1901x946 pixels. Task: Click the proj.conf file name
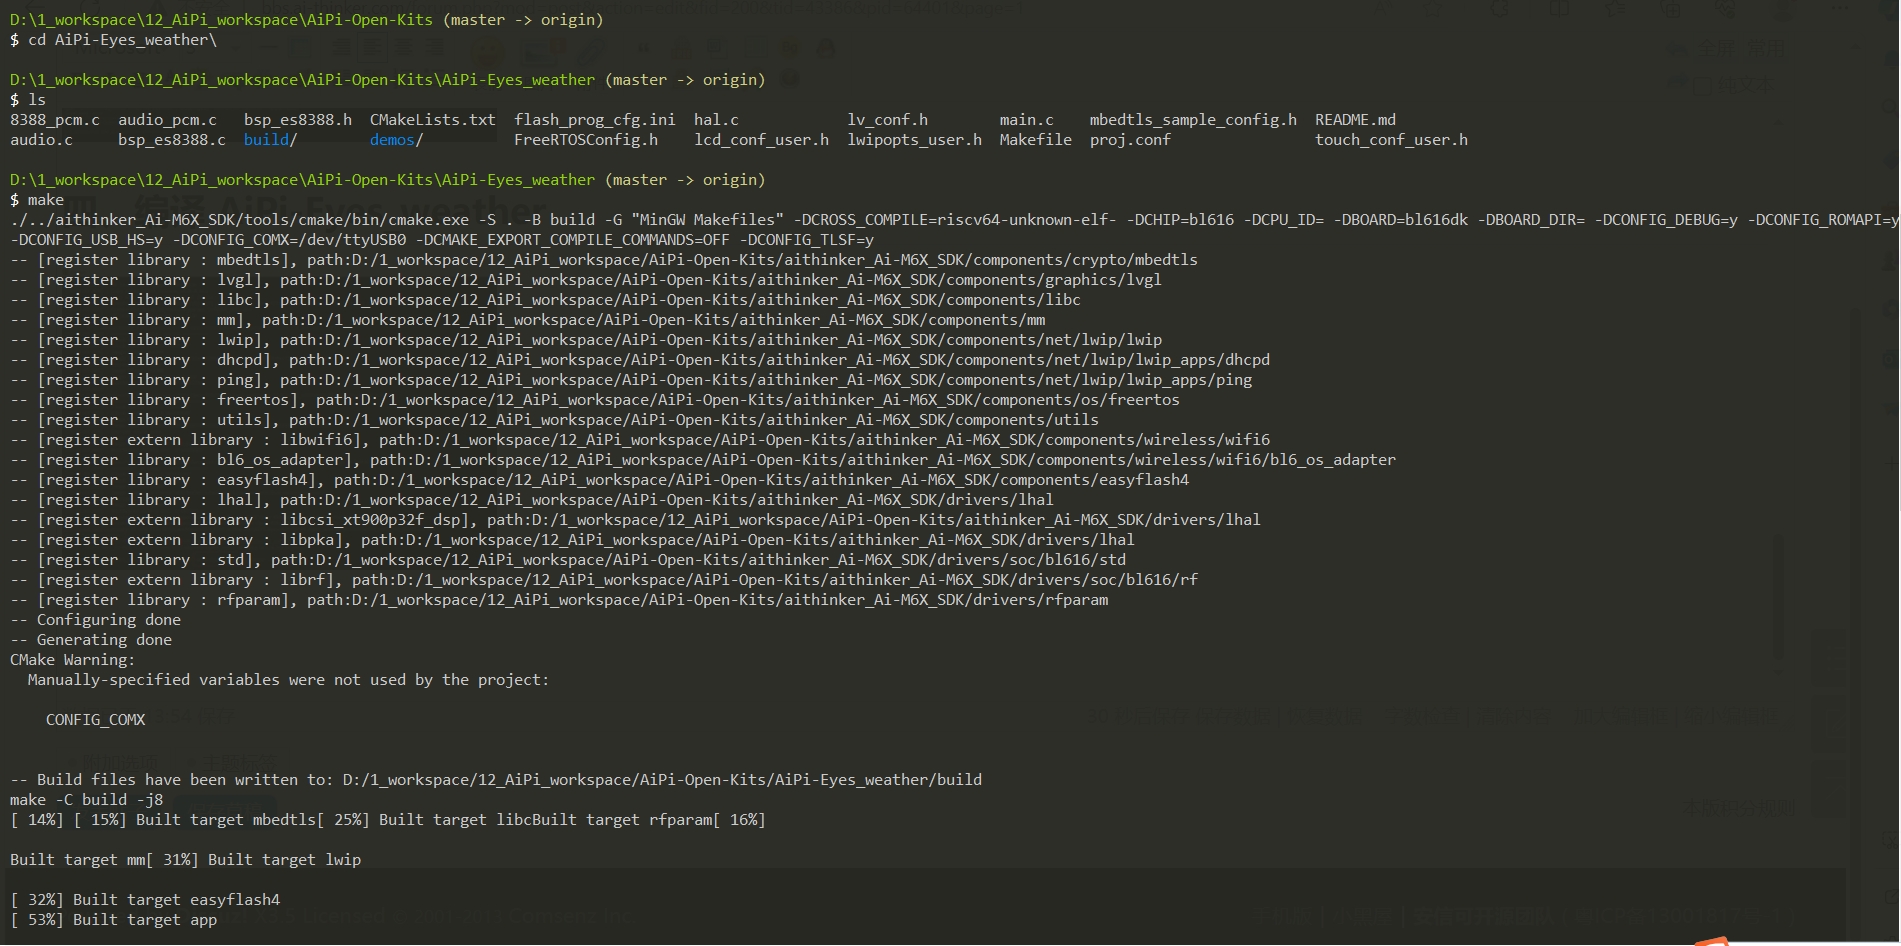1130,140
